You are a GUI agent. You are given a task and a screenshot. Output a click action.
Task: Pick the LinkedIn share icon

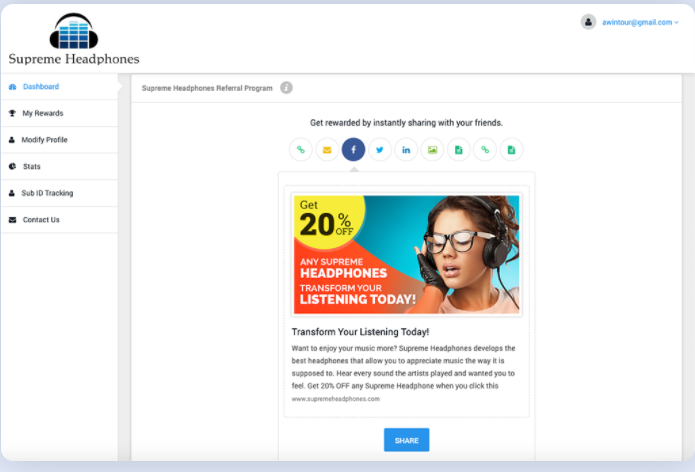pos(406,150)
